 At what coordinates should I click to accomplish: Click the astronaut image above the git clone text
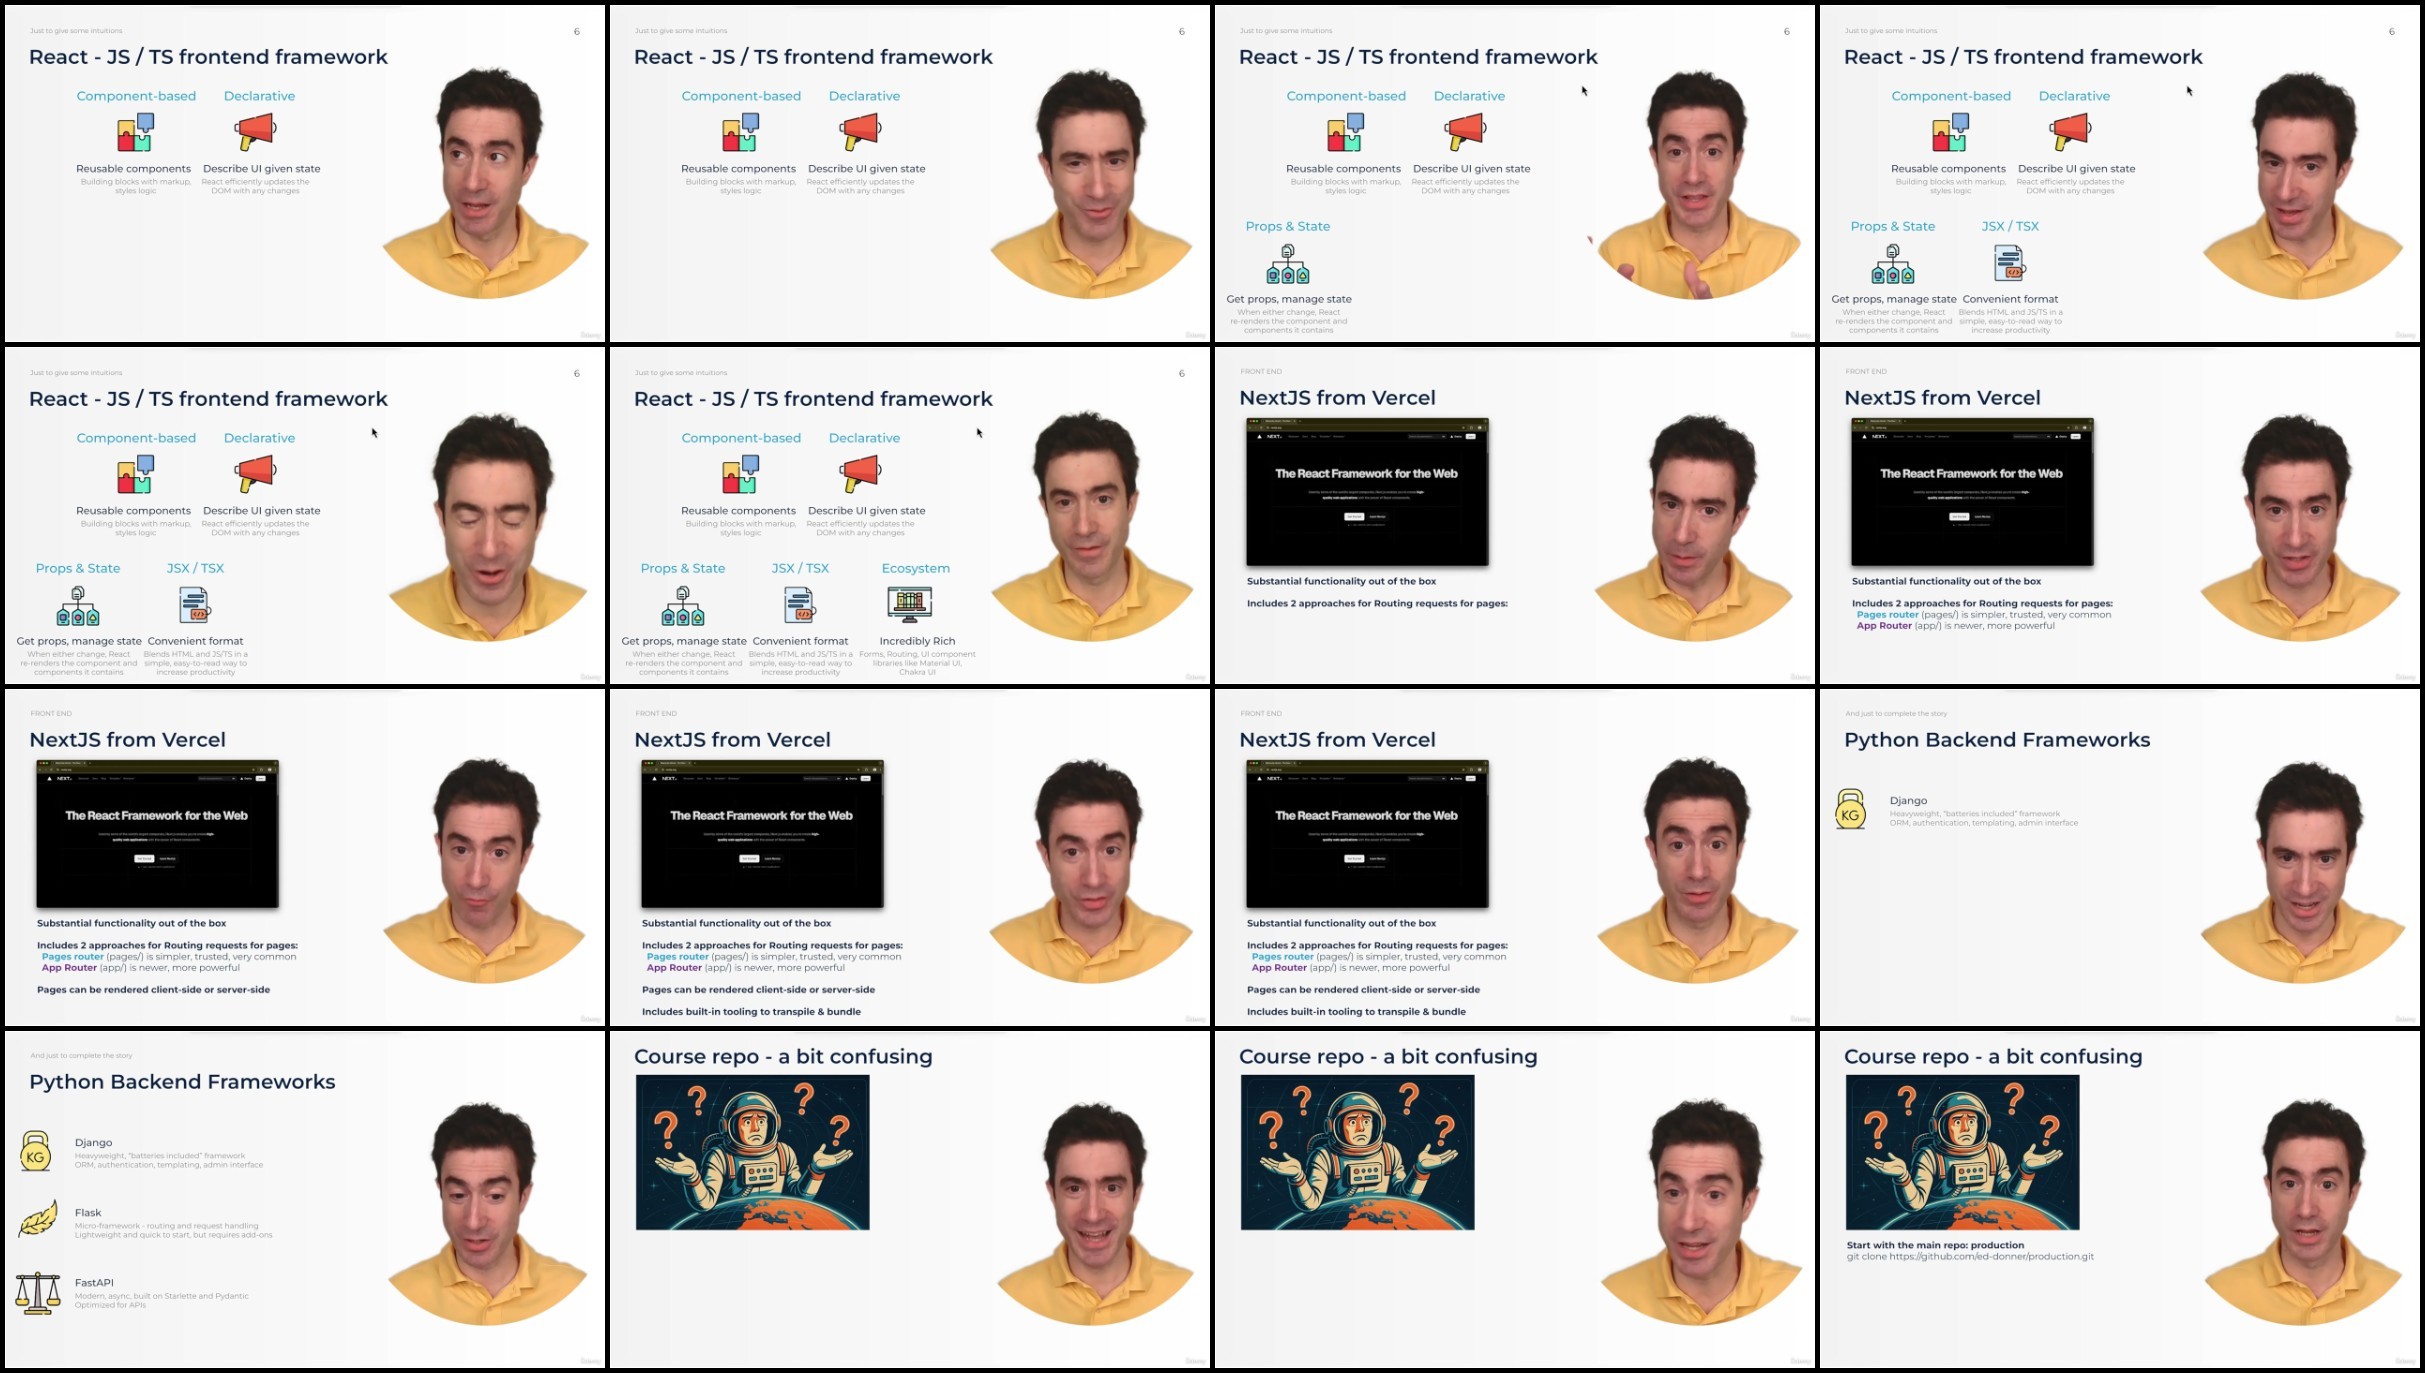pos(1961,1152)
